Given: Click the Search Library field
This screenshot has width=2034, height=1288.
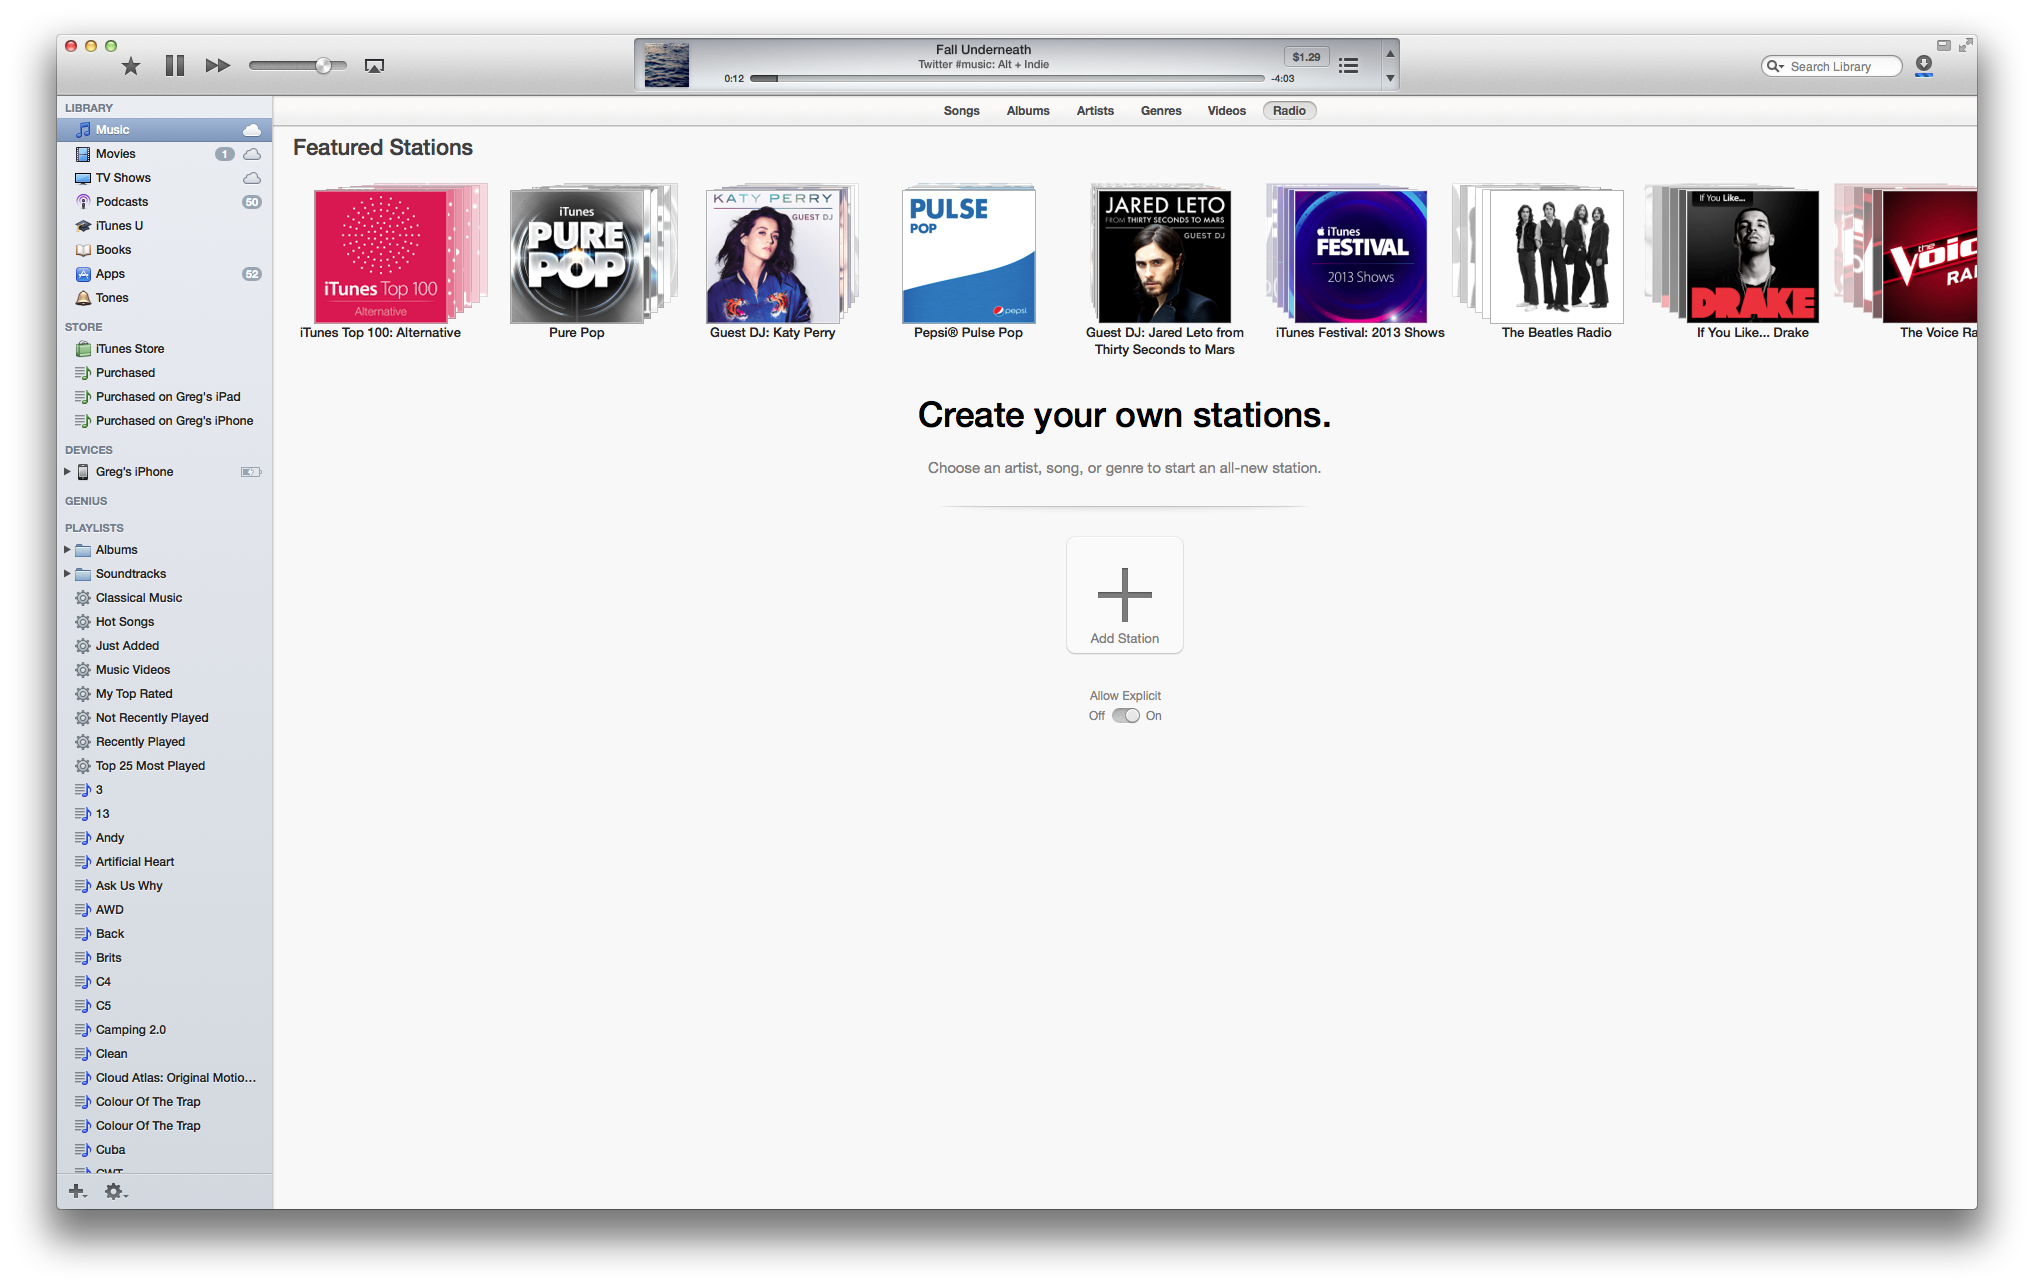Looking at the screenshot, I should point(1832,66).
